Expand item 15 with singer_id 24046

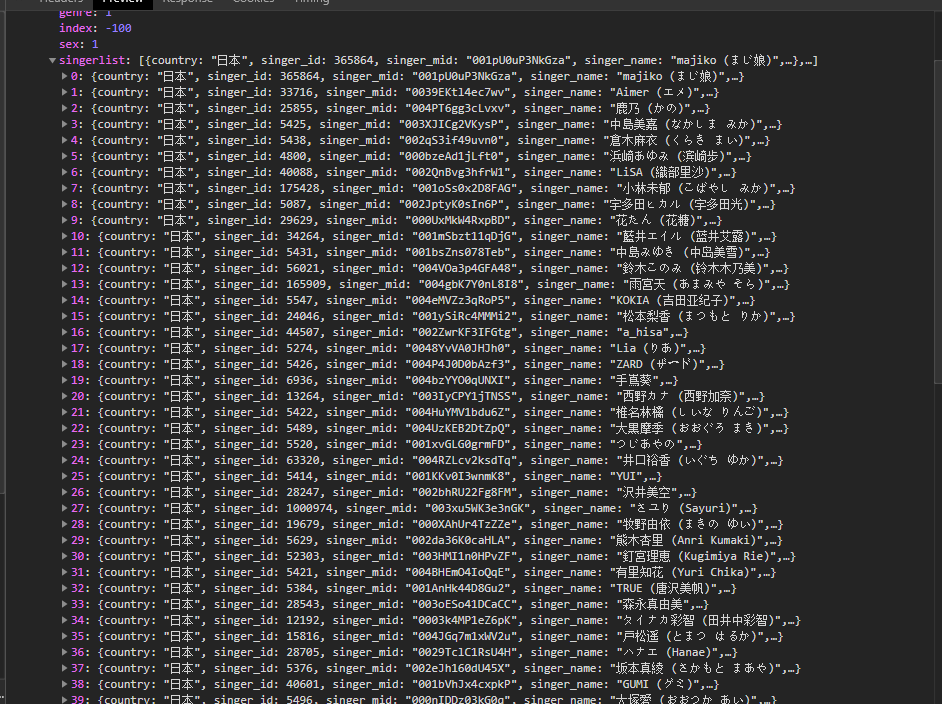[64, 317]
